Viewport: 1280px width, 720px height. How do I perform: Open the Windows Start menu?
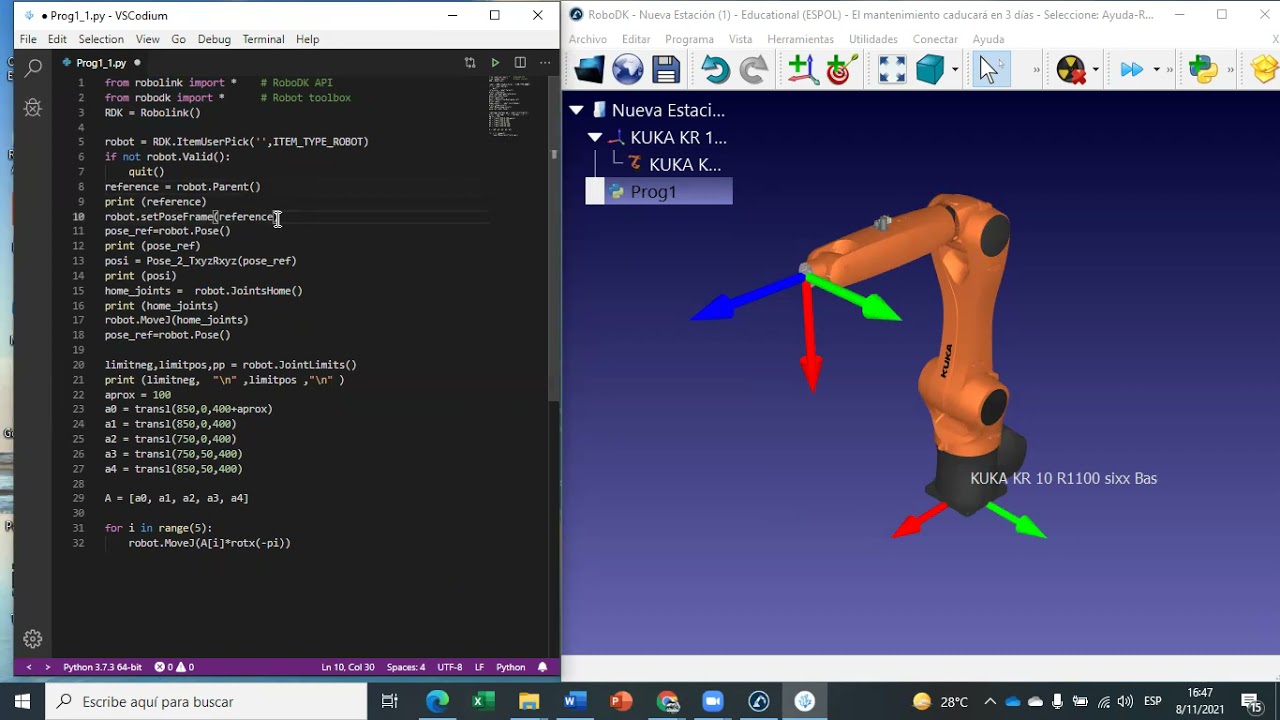tap(22, 701)
